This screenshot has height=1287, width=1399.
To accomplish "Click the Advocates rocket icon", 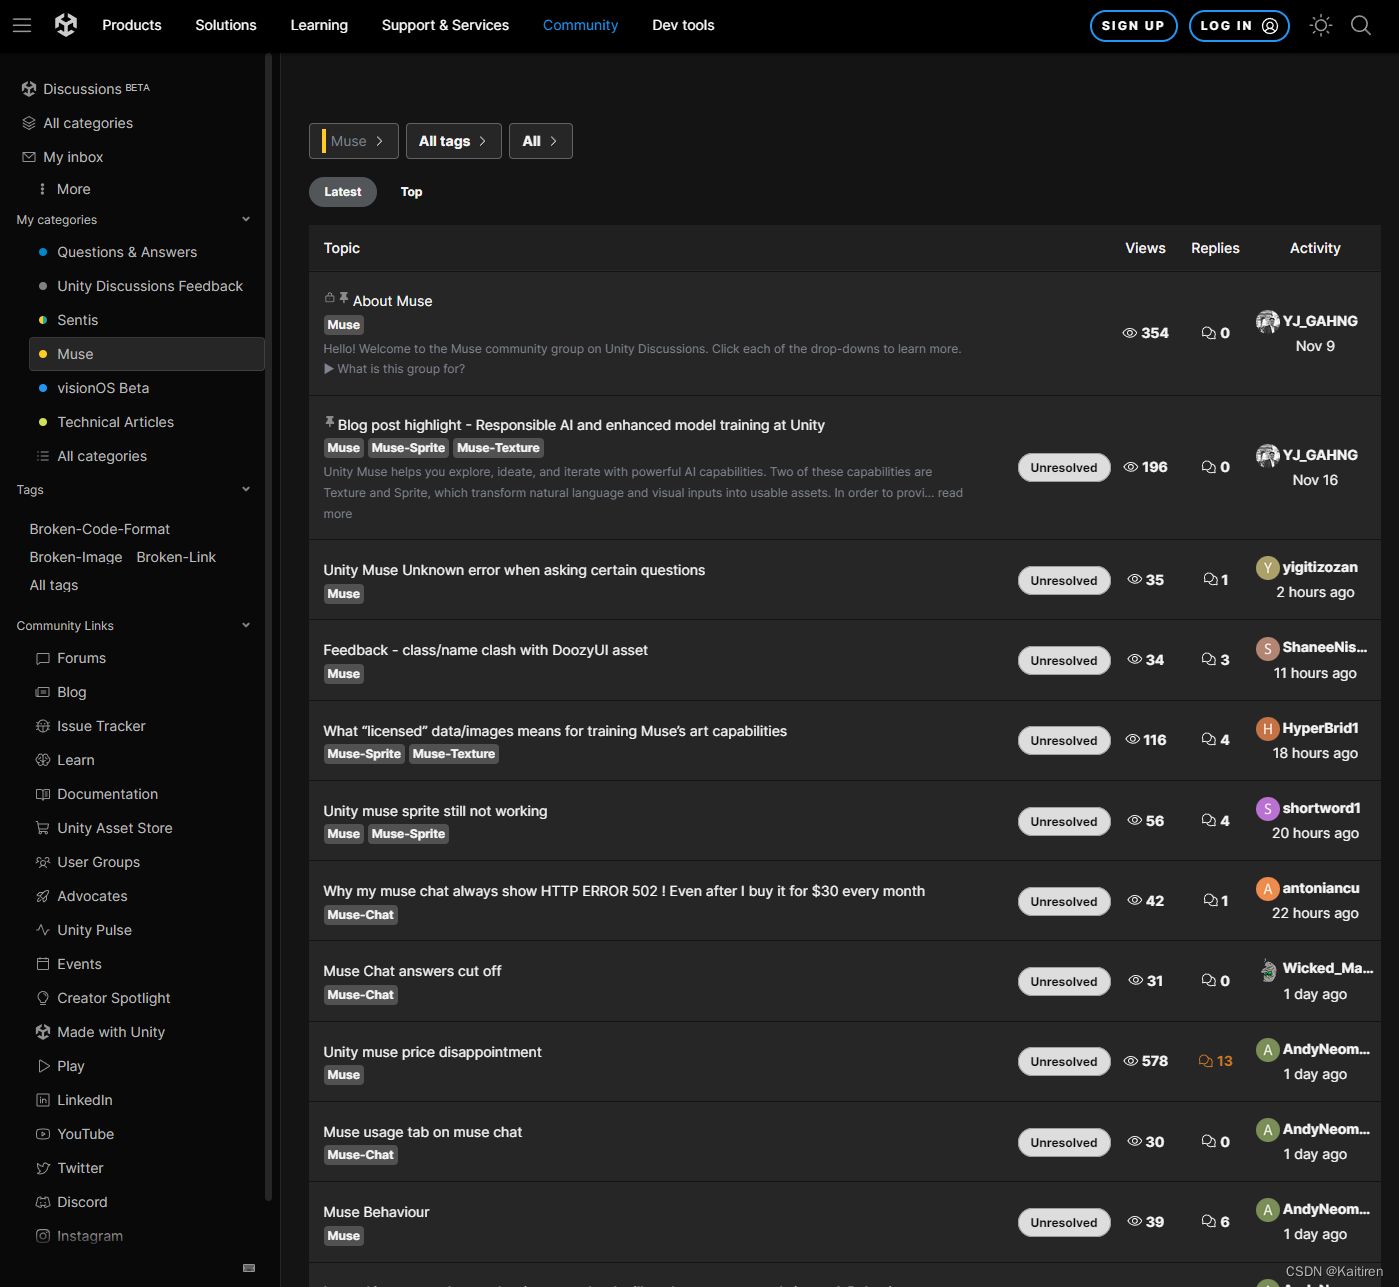I will click(x=43, y=896).
